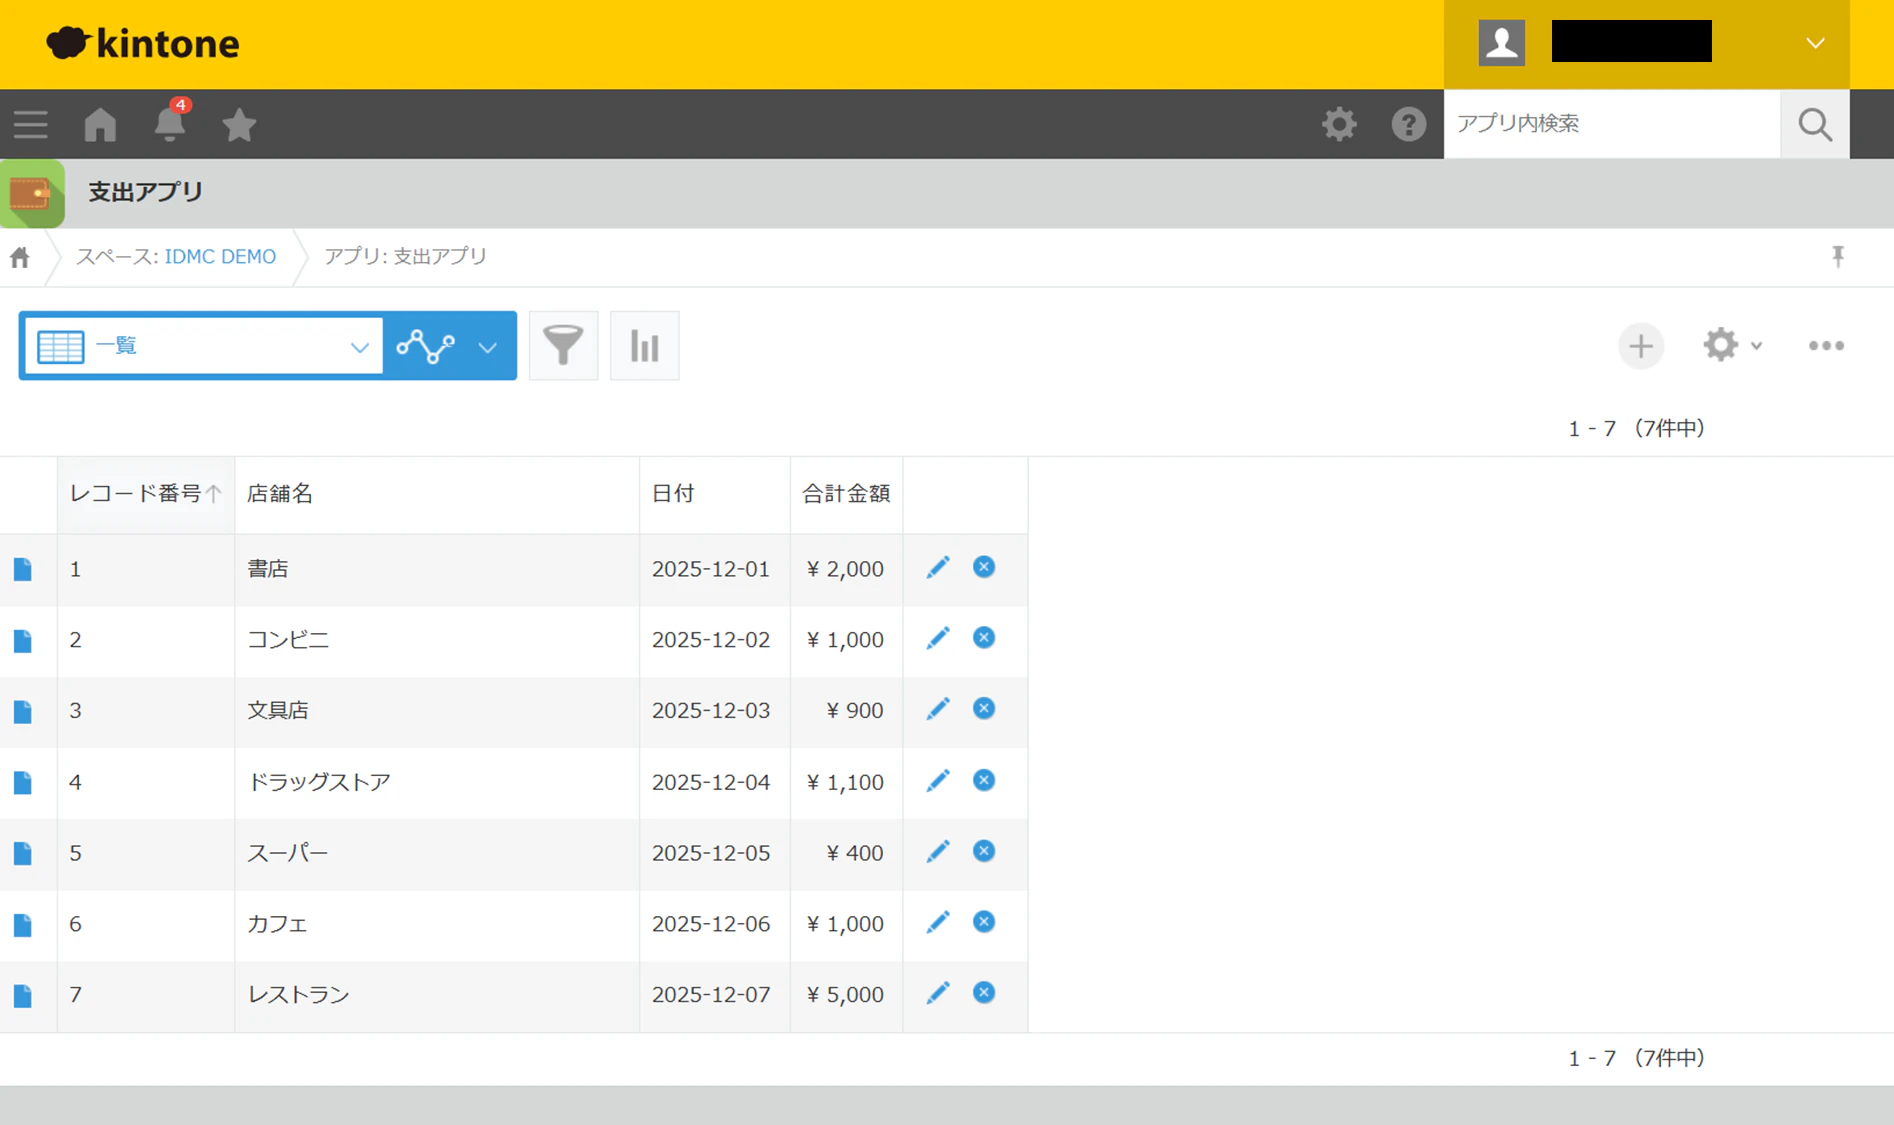Go to the kintone portal home icon
Screen dimensions: 1894x1125
pos(100,125)
